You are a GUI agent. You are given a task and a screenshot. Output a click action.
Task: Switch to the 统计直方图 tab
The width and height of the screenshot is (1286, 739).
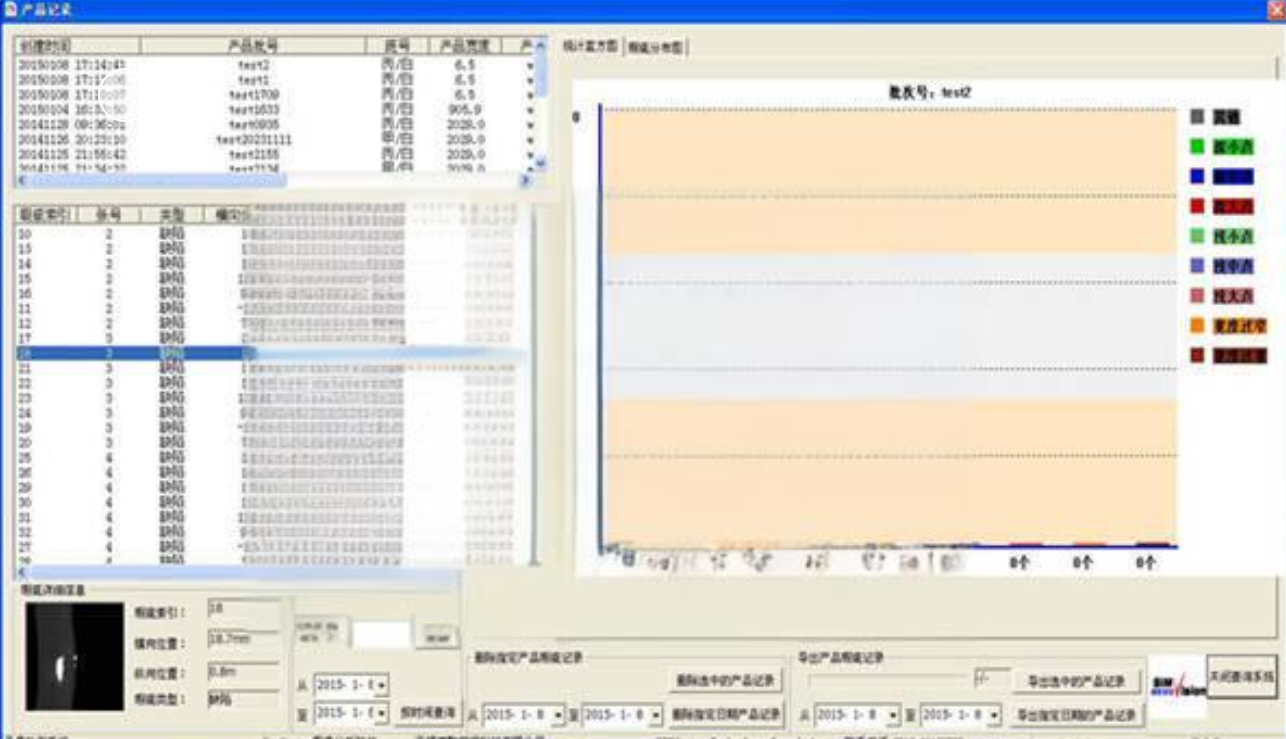point(590,47)
